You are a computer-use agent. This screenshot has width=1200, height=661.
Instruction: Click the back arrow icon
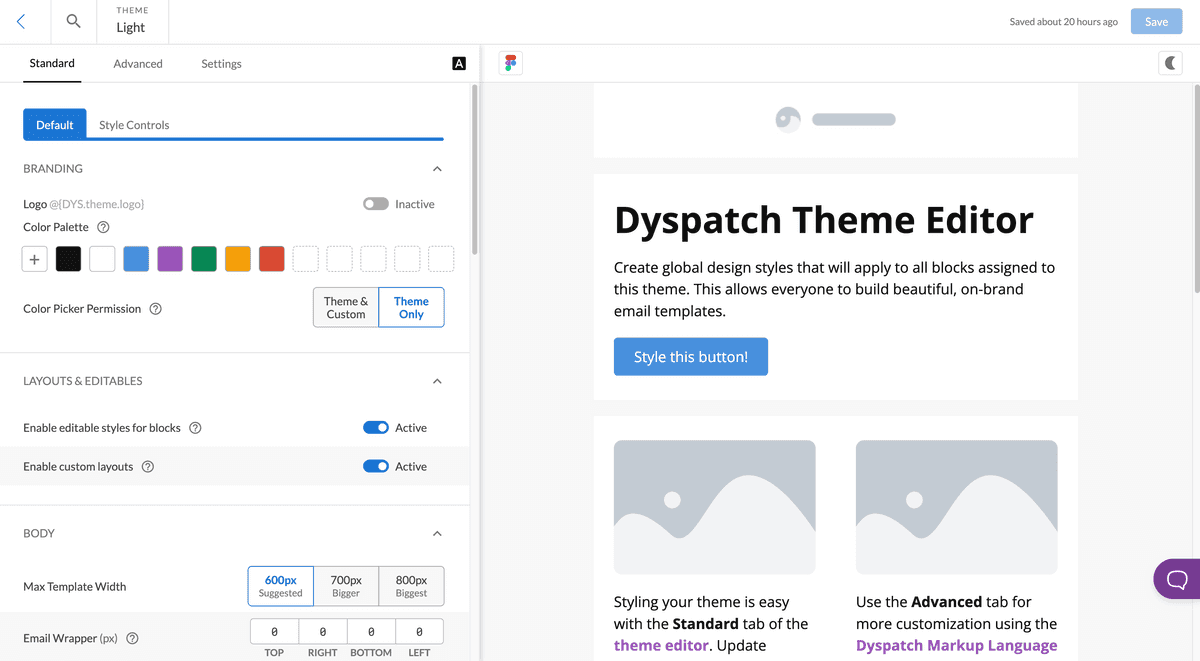click(x=22, y=21)
